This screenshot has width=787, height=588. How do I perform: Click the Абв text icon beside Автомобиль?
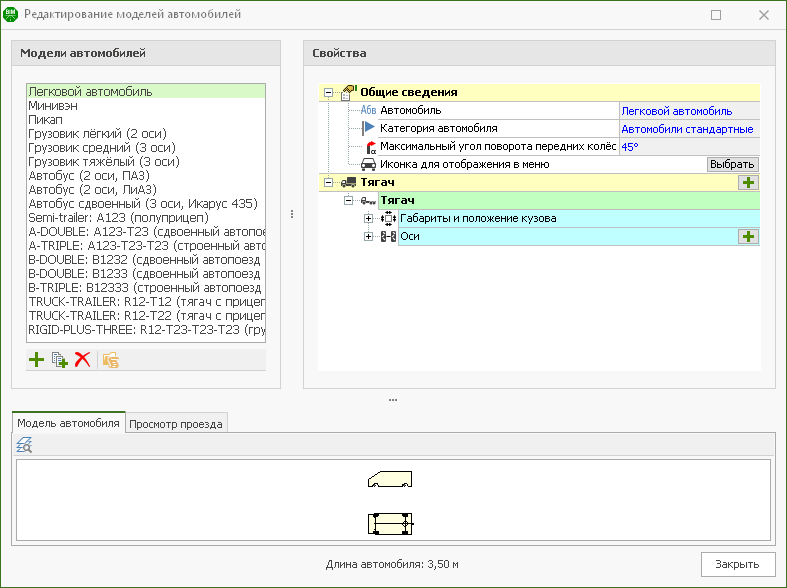click(368, 110)
